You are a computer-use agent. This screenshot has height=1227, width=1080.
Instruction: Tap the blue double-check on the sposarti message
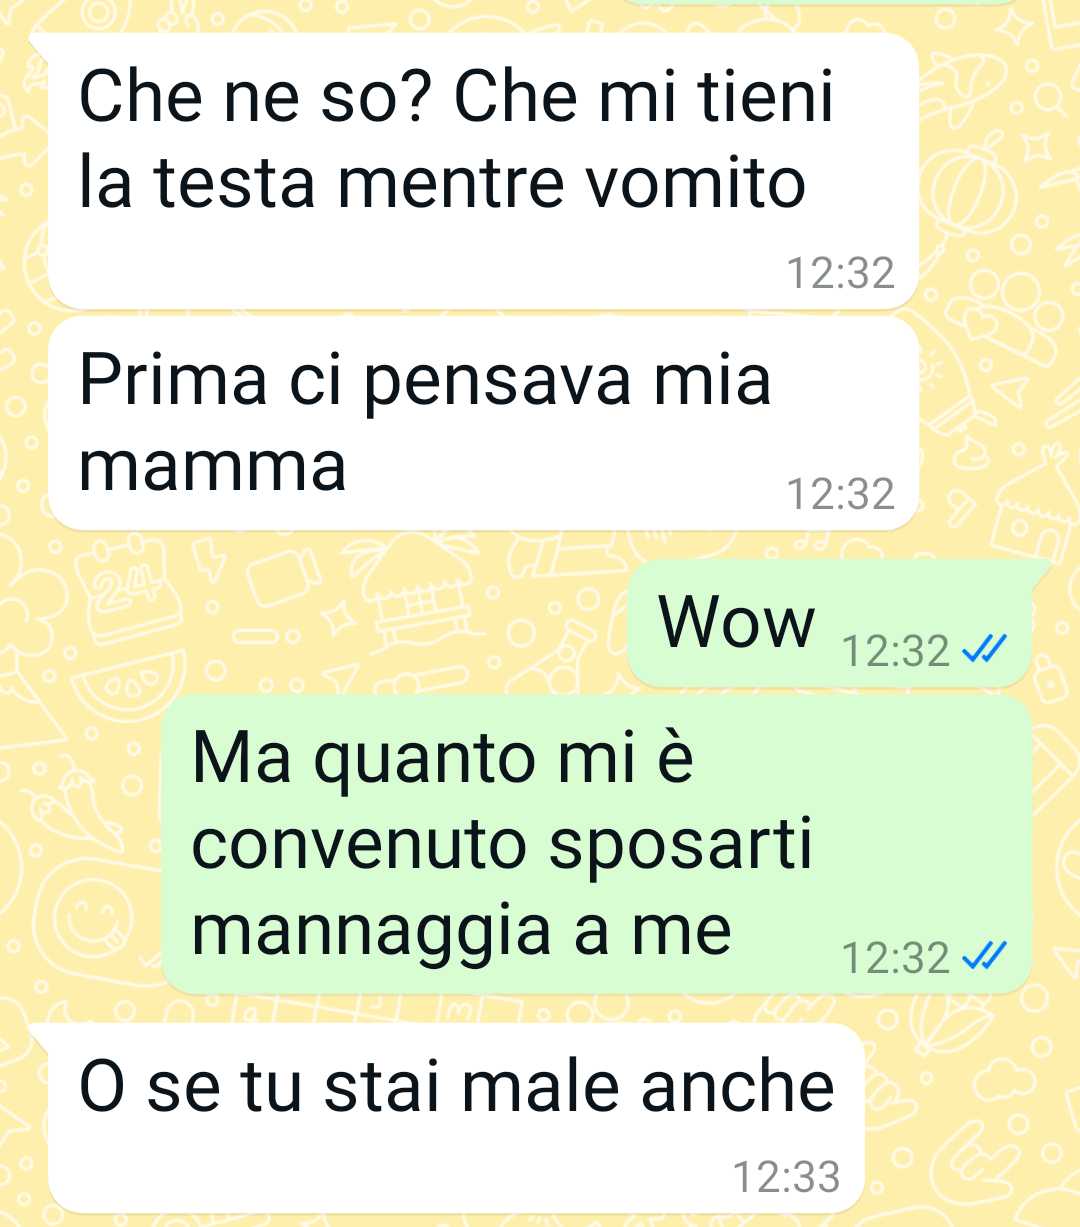coord(982,957)
